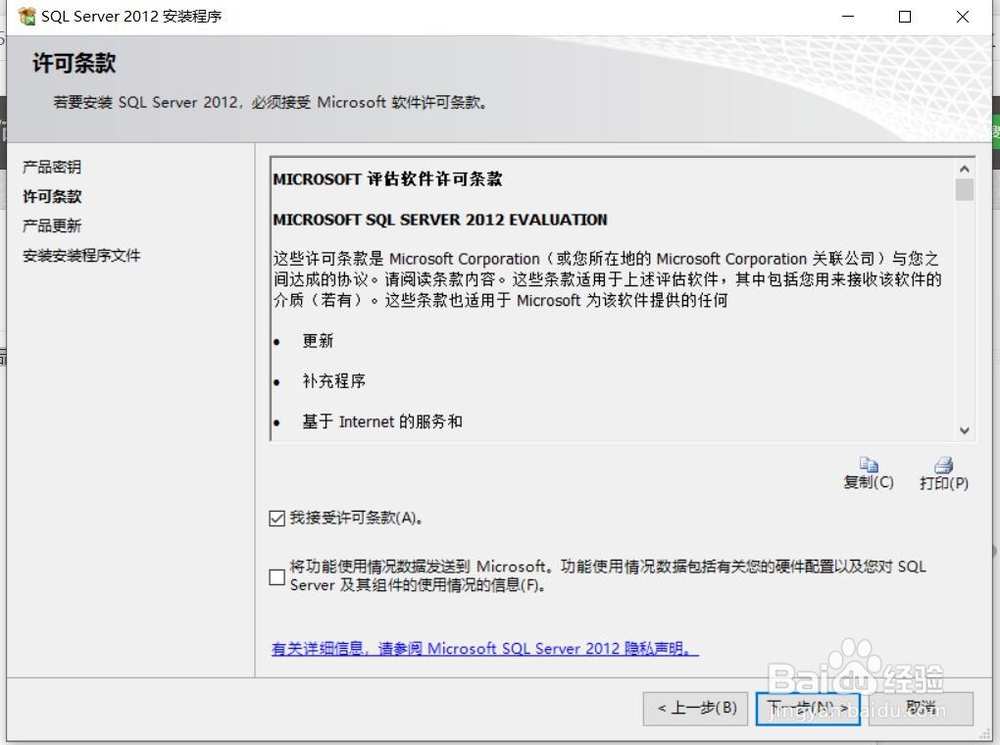The height and width of the screenshot is (745, 1000).
Task: Click the license text scroll up arrow
Action: (964, 168)
